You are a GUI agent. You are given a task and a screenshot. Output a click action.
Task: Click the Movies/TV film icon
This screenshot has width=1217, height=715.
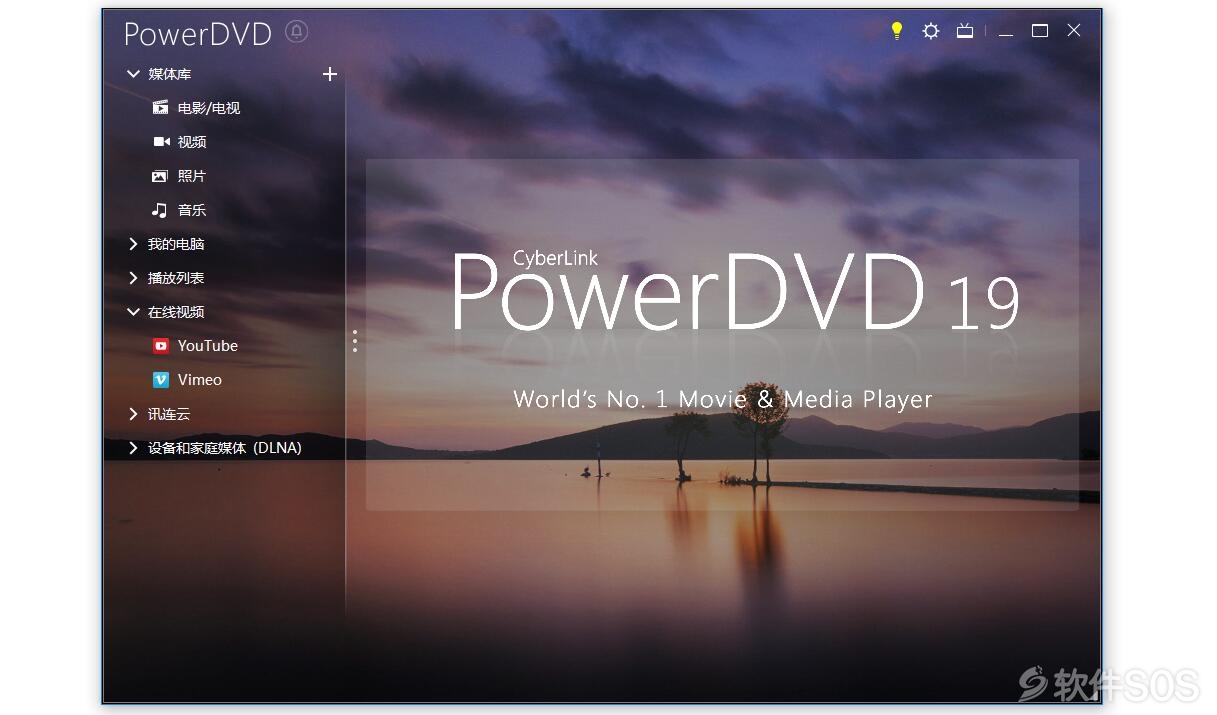pos(160,108)
